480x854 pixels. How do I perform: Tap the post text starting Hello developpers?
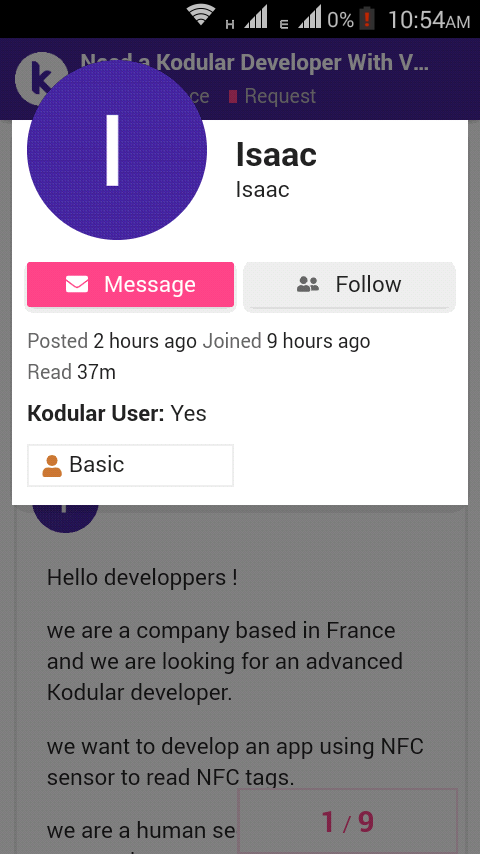point(142,577)
